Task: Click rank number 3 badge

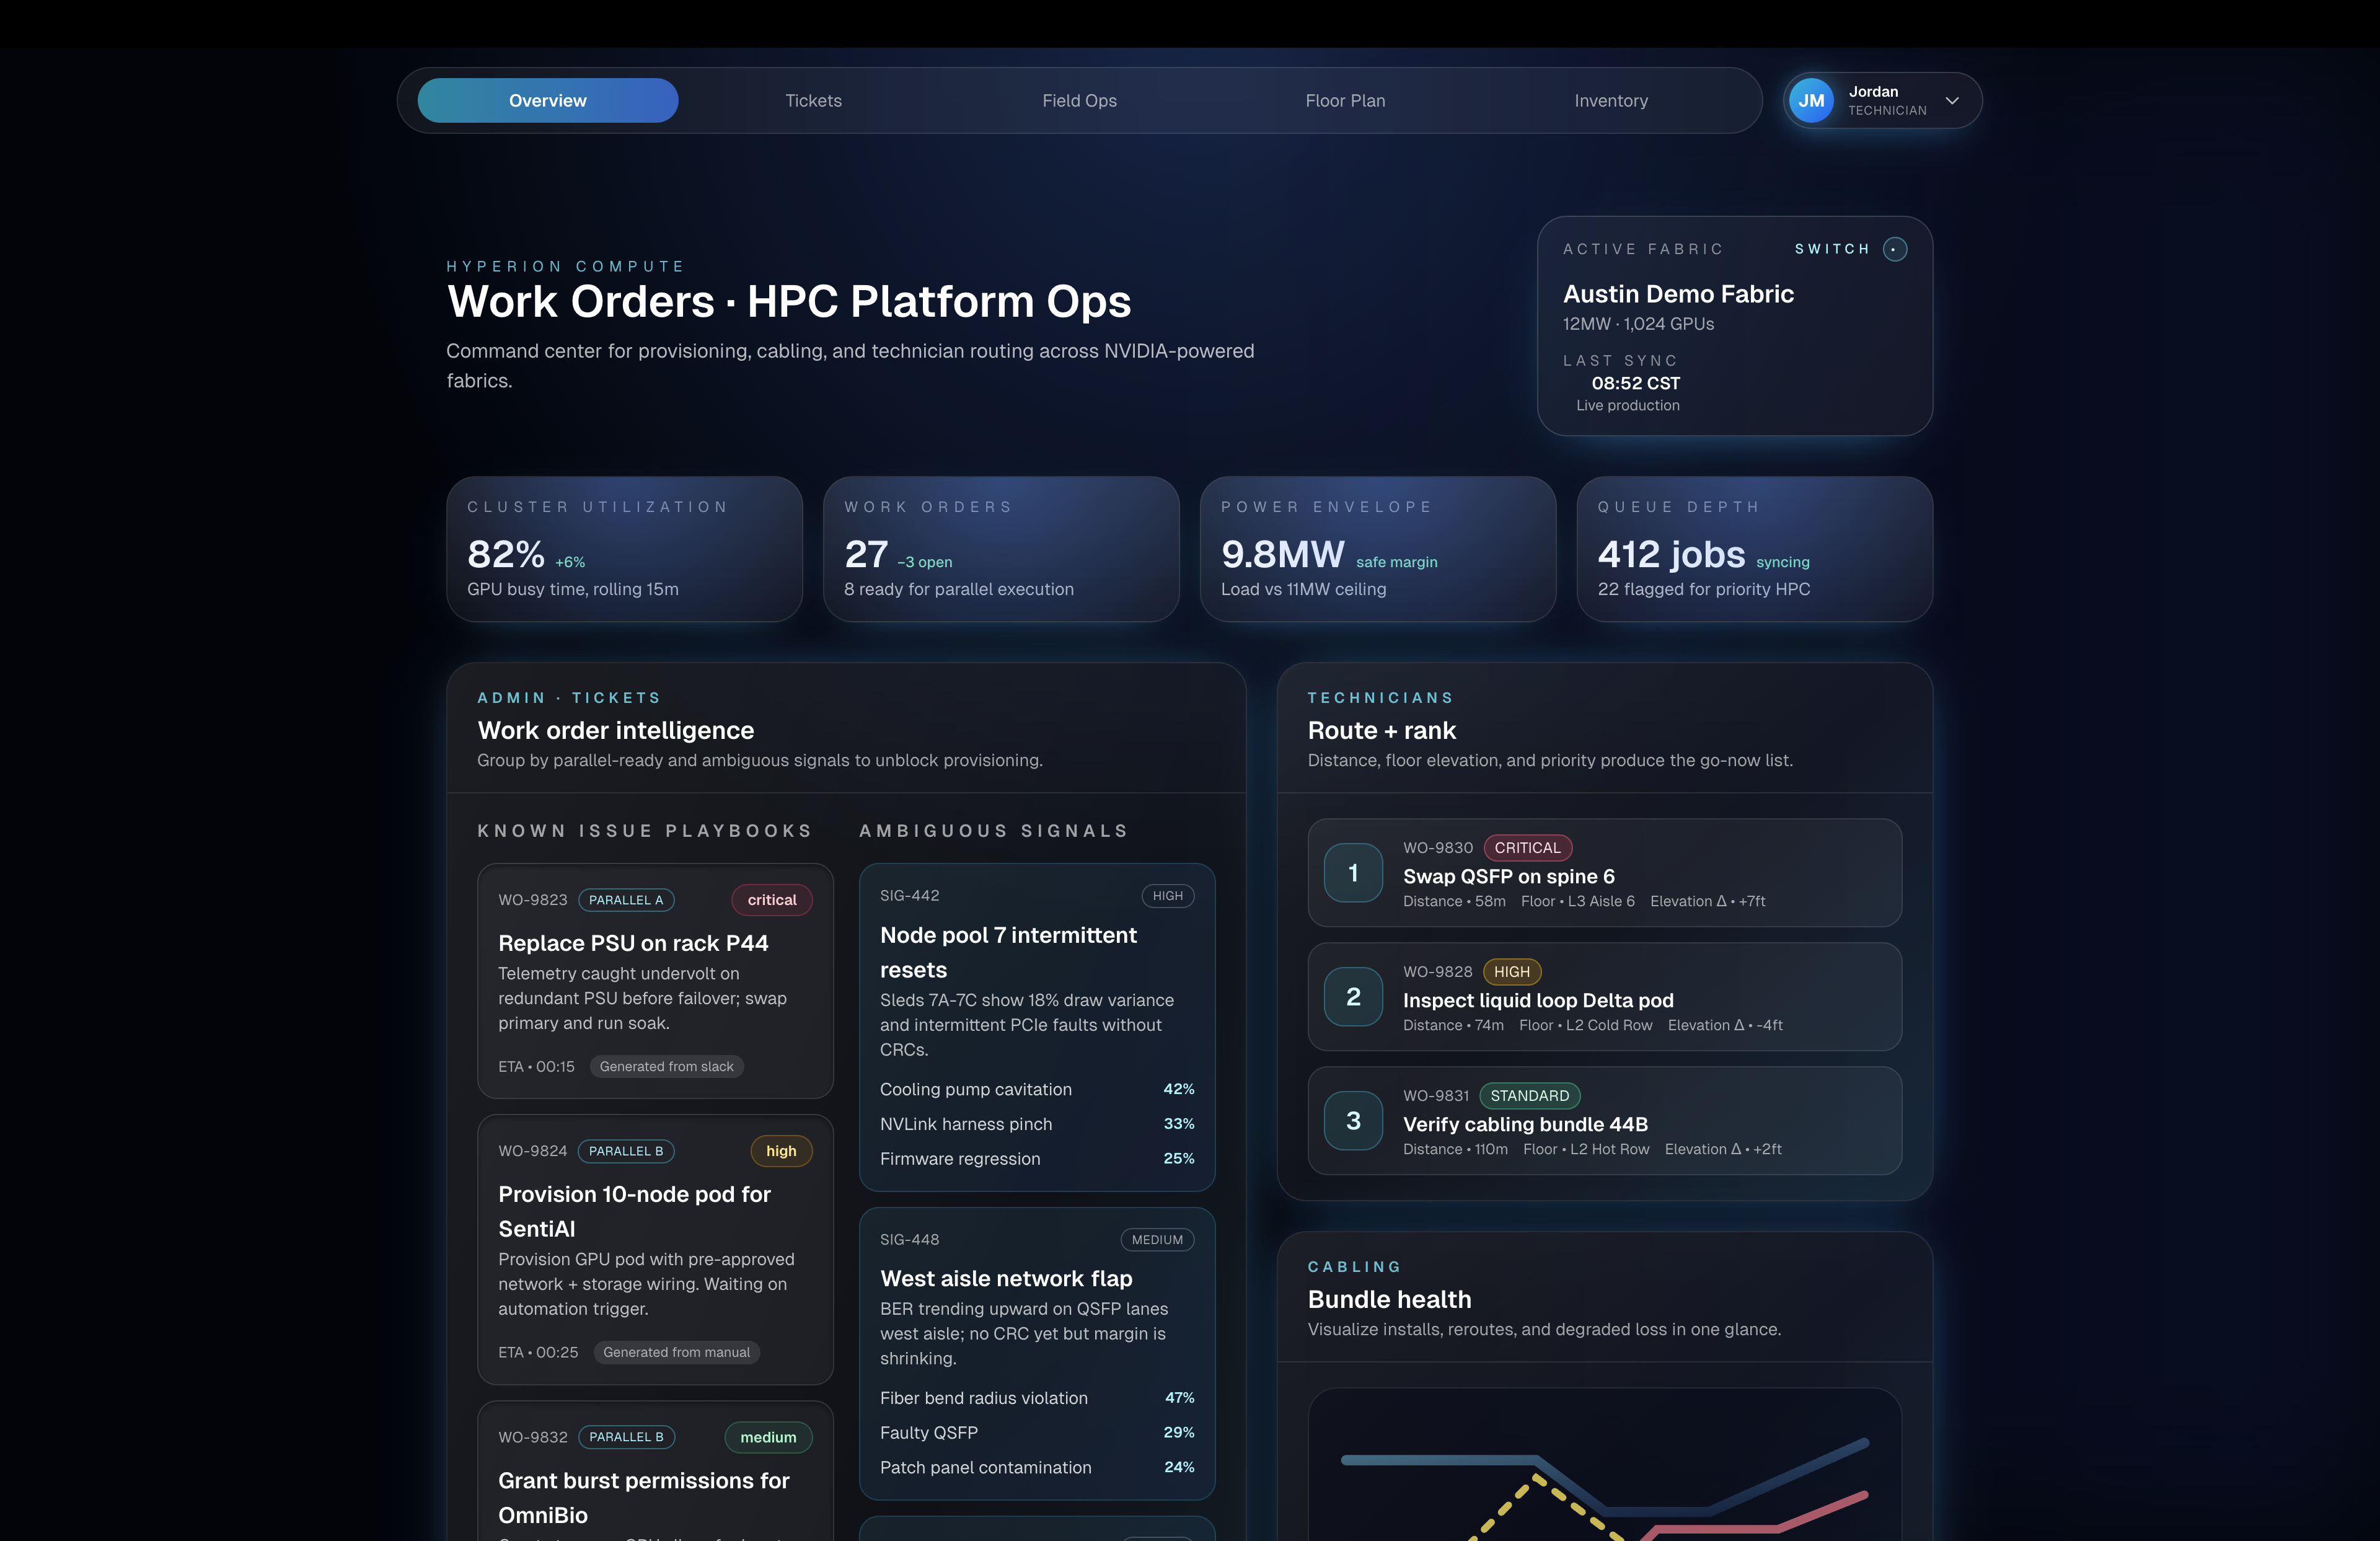Action: tap(1353, 1121)
